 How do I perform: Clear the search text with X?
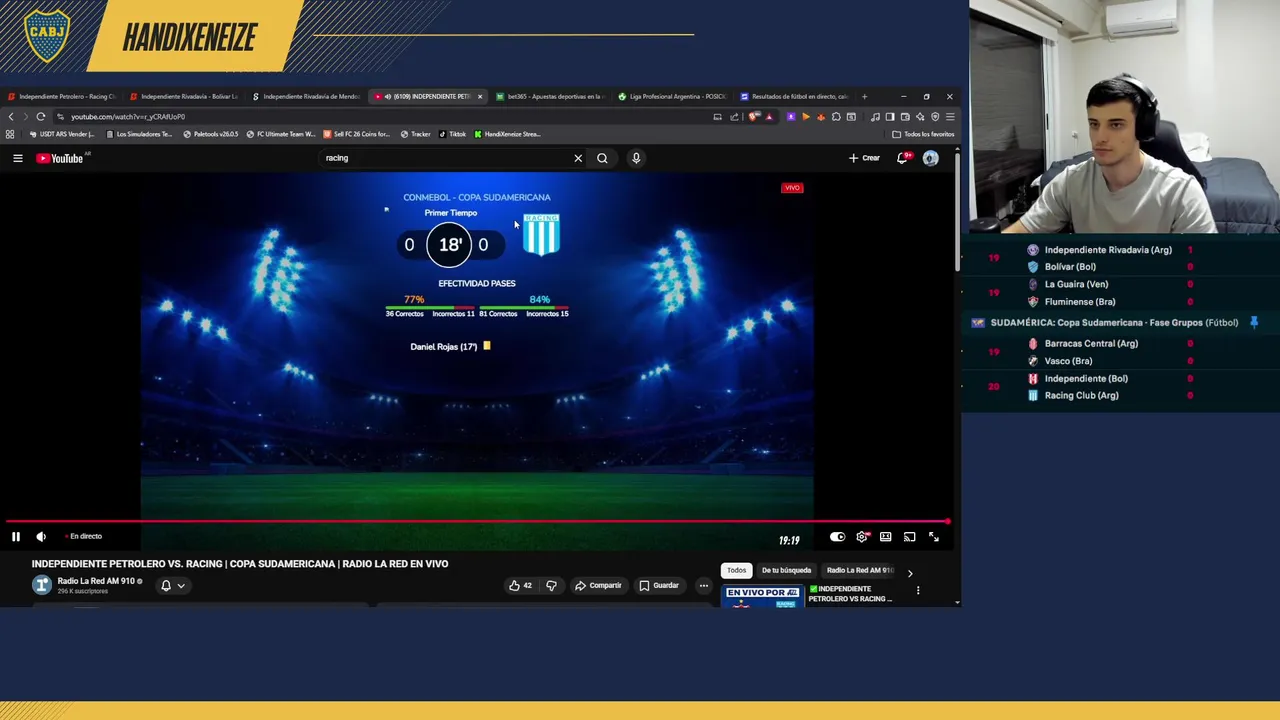(578, 158)
